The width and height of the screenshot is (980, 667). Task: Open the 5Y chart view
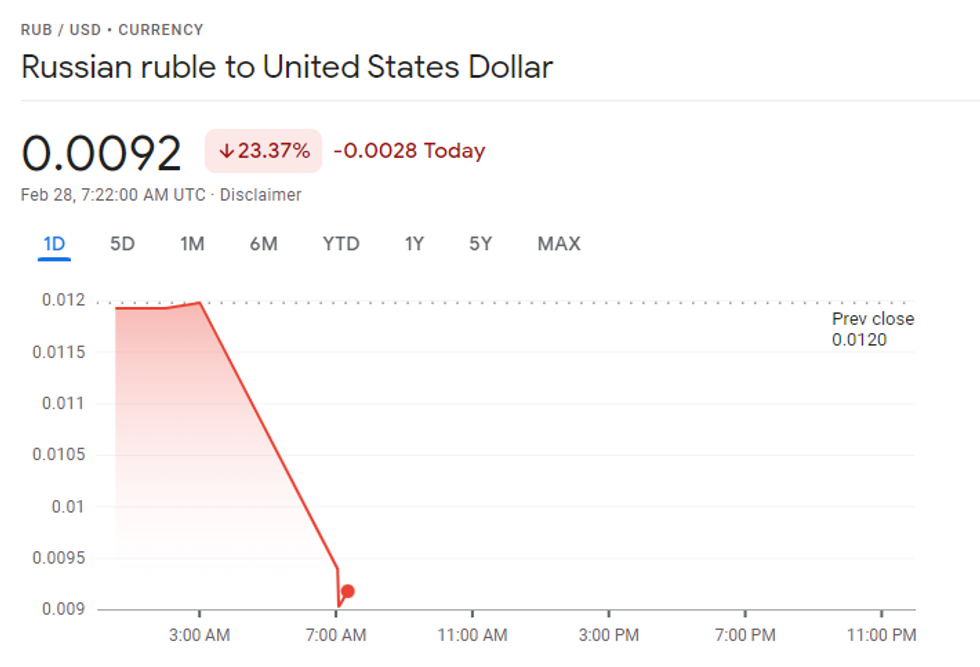pos(478,243)
